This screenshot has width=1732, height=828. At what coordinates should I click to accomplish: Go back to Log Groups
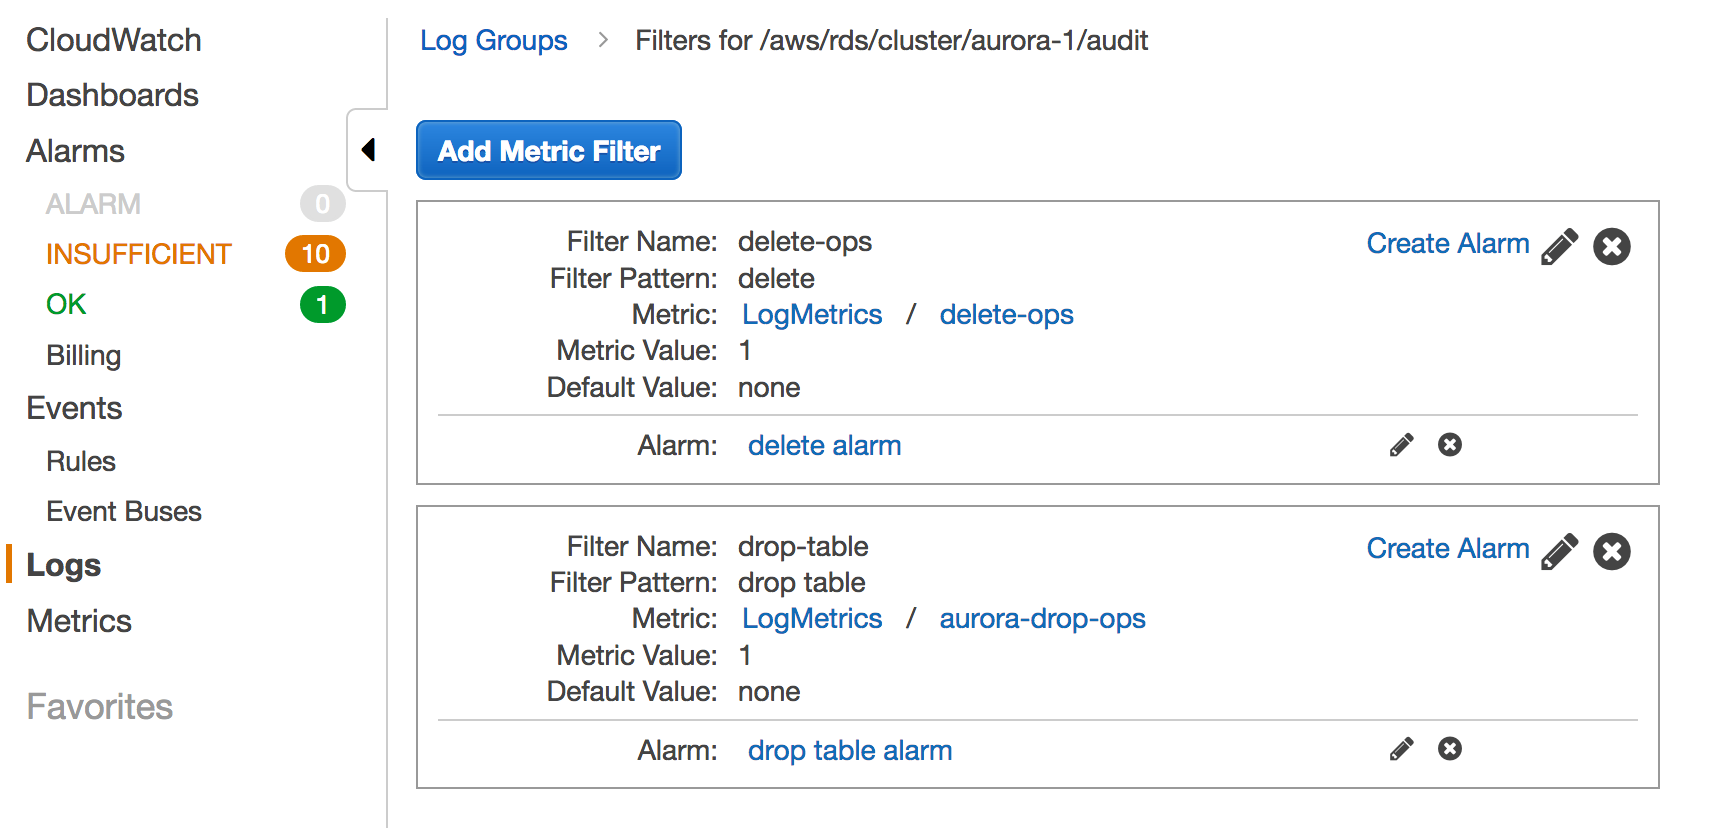[x=493, y=40]
